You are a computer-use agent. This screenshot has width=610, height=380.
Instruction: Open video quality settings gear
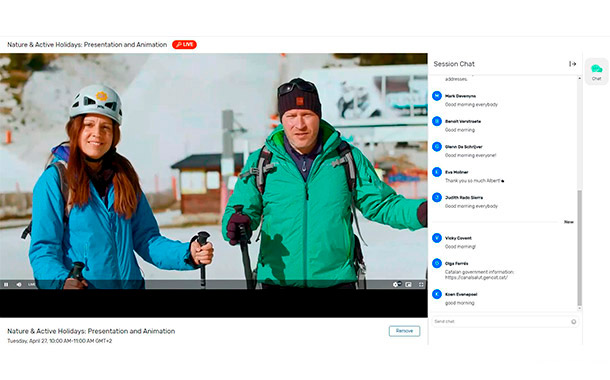(396, 285)
